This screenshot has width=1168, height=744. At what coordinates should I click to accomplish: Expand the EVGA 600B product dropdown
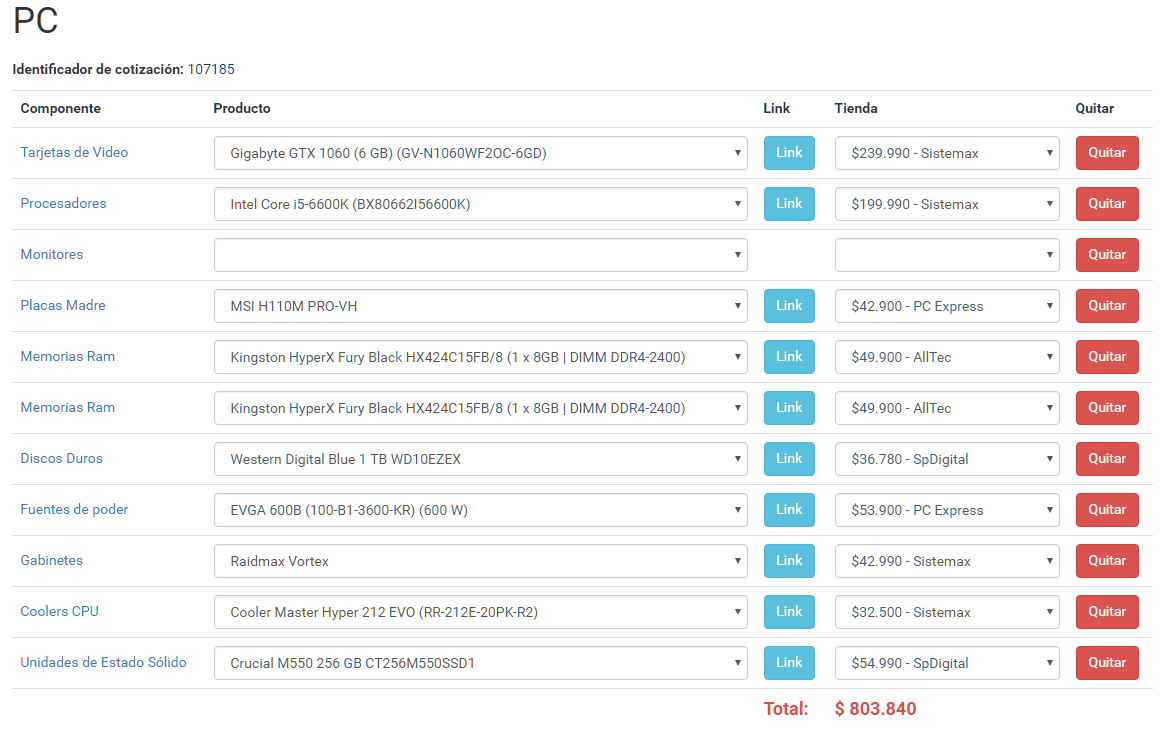click(x=480, y=510)
